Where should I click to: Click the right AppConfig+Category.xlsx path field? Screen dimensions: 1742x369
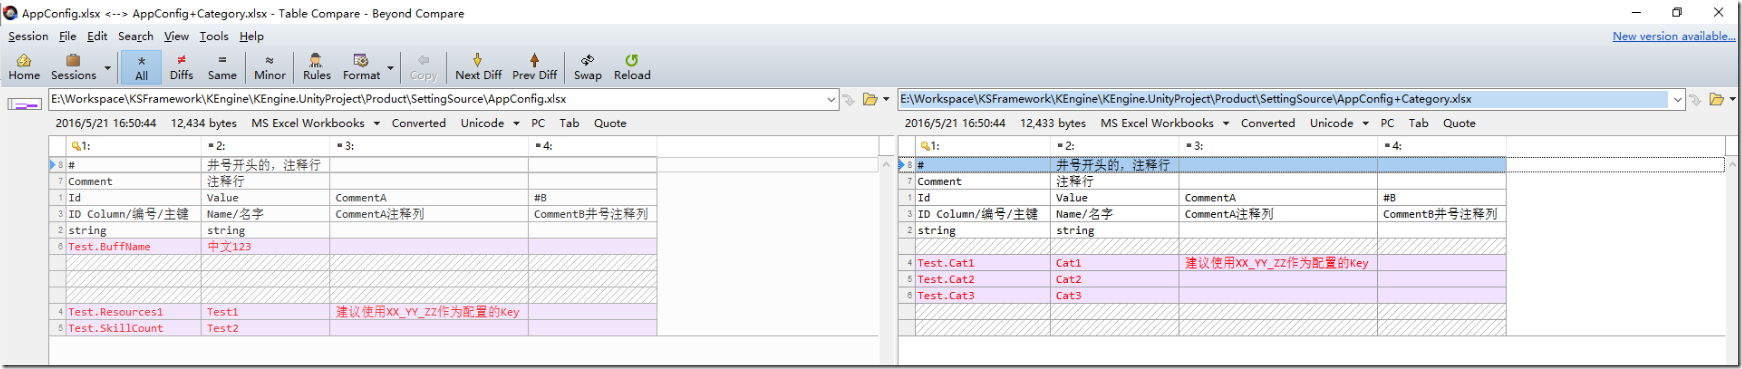pos(1285,99)
